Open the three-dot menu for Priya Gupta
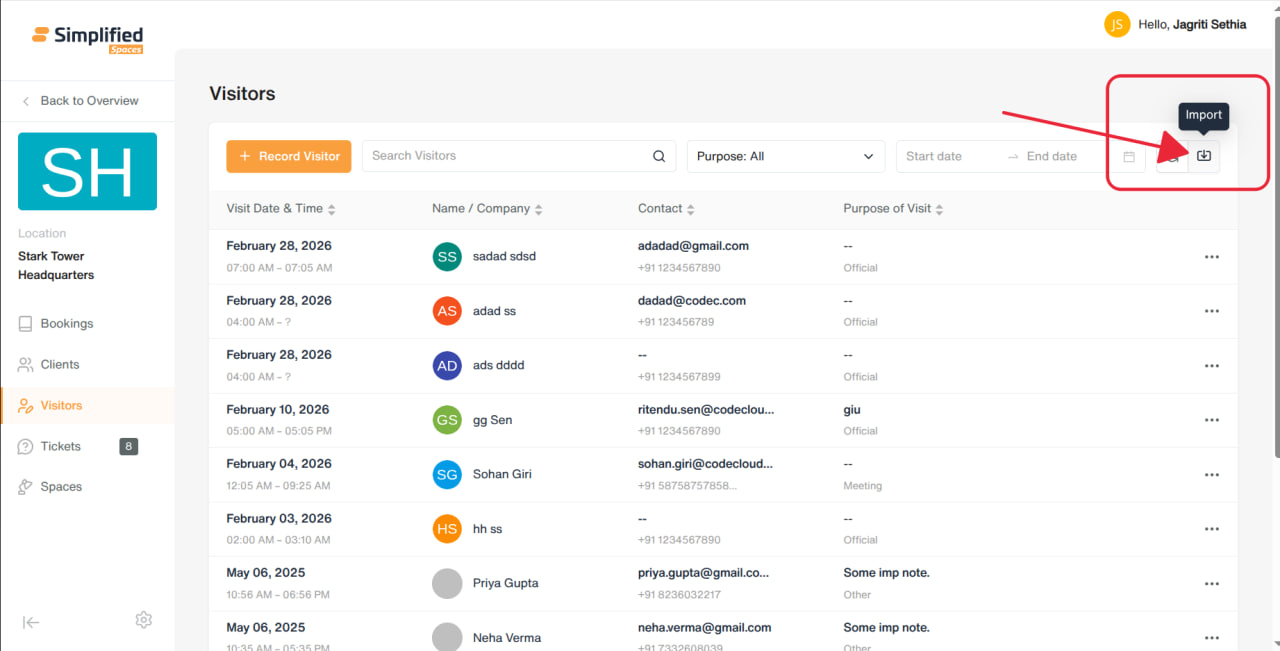The width and height of the screenshot is (1280, 651). (1212, 584)
